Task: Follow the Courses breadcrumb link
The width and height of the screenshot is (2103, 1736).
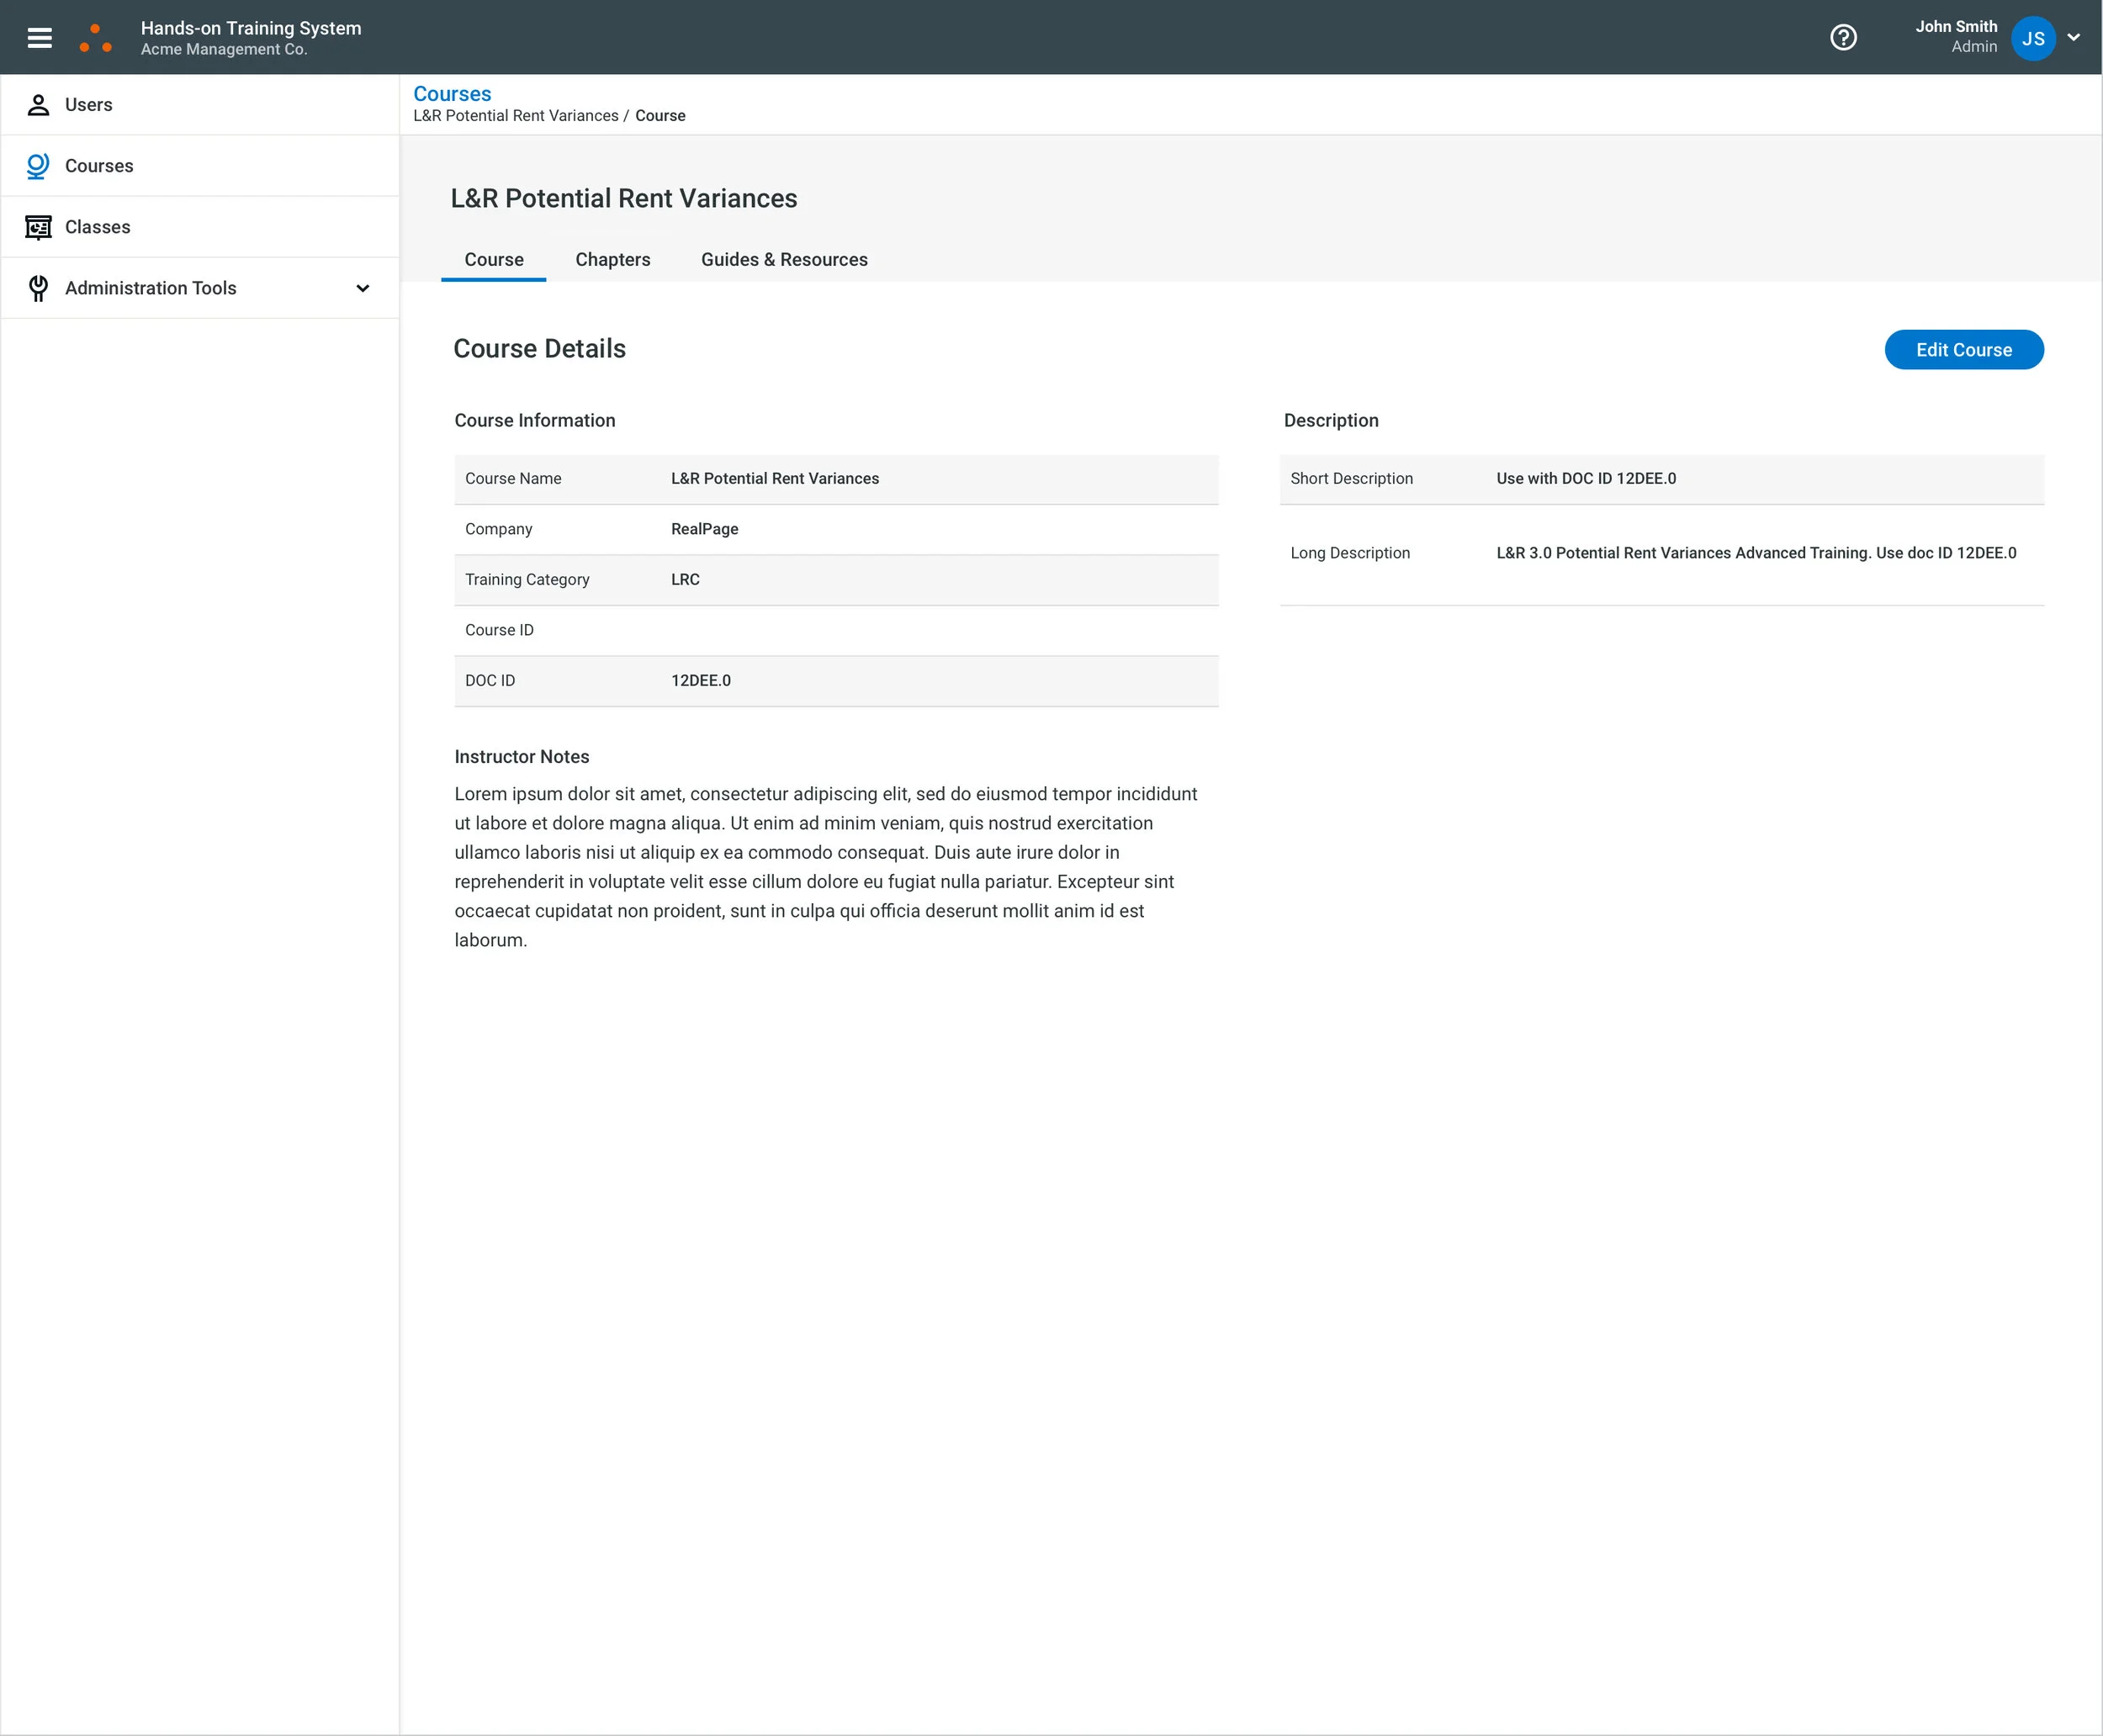Action: click(x=452, y=94)
